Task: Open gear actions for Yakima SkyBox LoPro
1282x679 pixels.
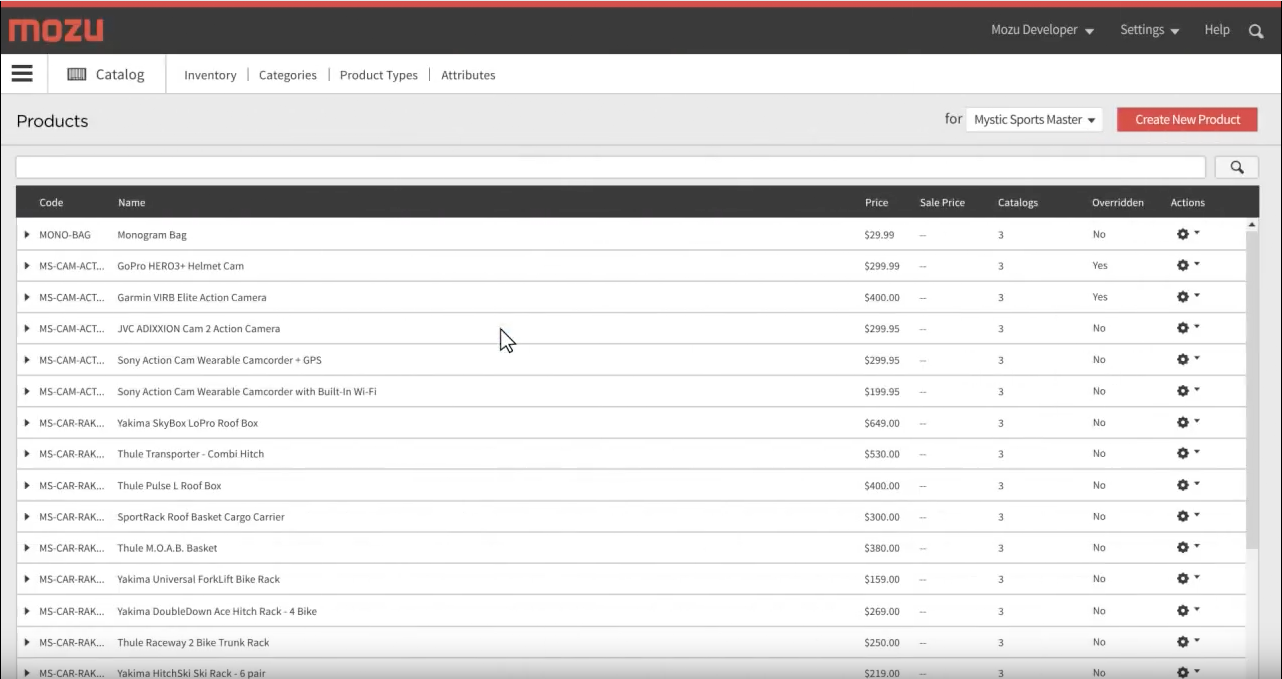Action: [1188, 422]
